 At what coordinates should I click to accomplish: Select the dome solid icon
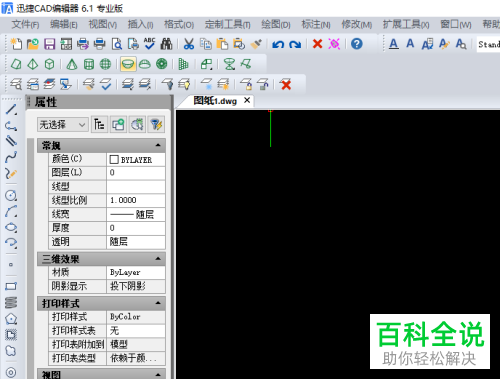point(145,64)
